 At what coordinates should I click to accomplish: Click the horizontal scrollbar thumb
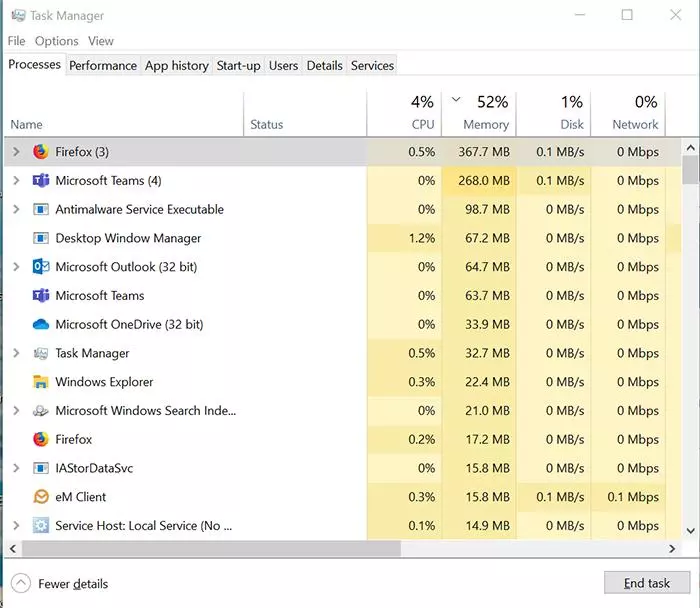coord(212,549)
